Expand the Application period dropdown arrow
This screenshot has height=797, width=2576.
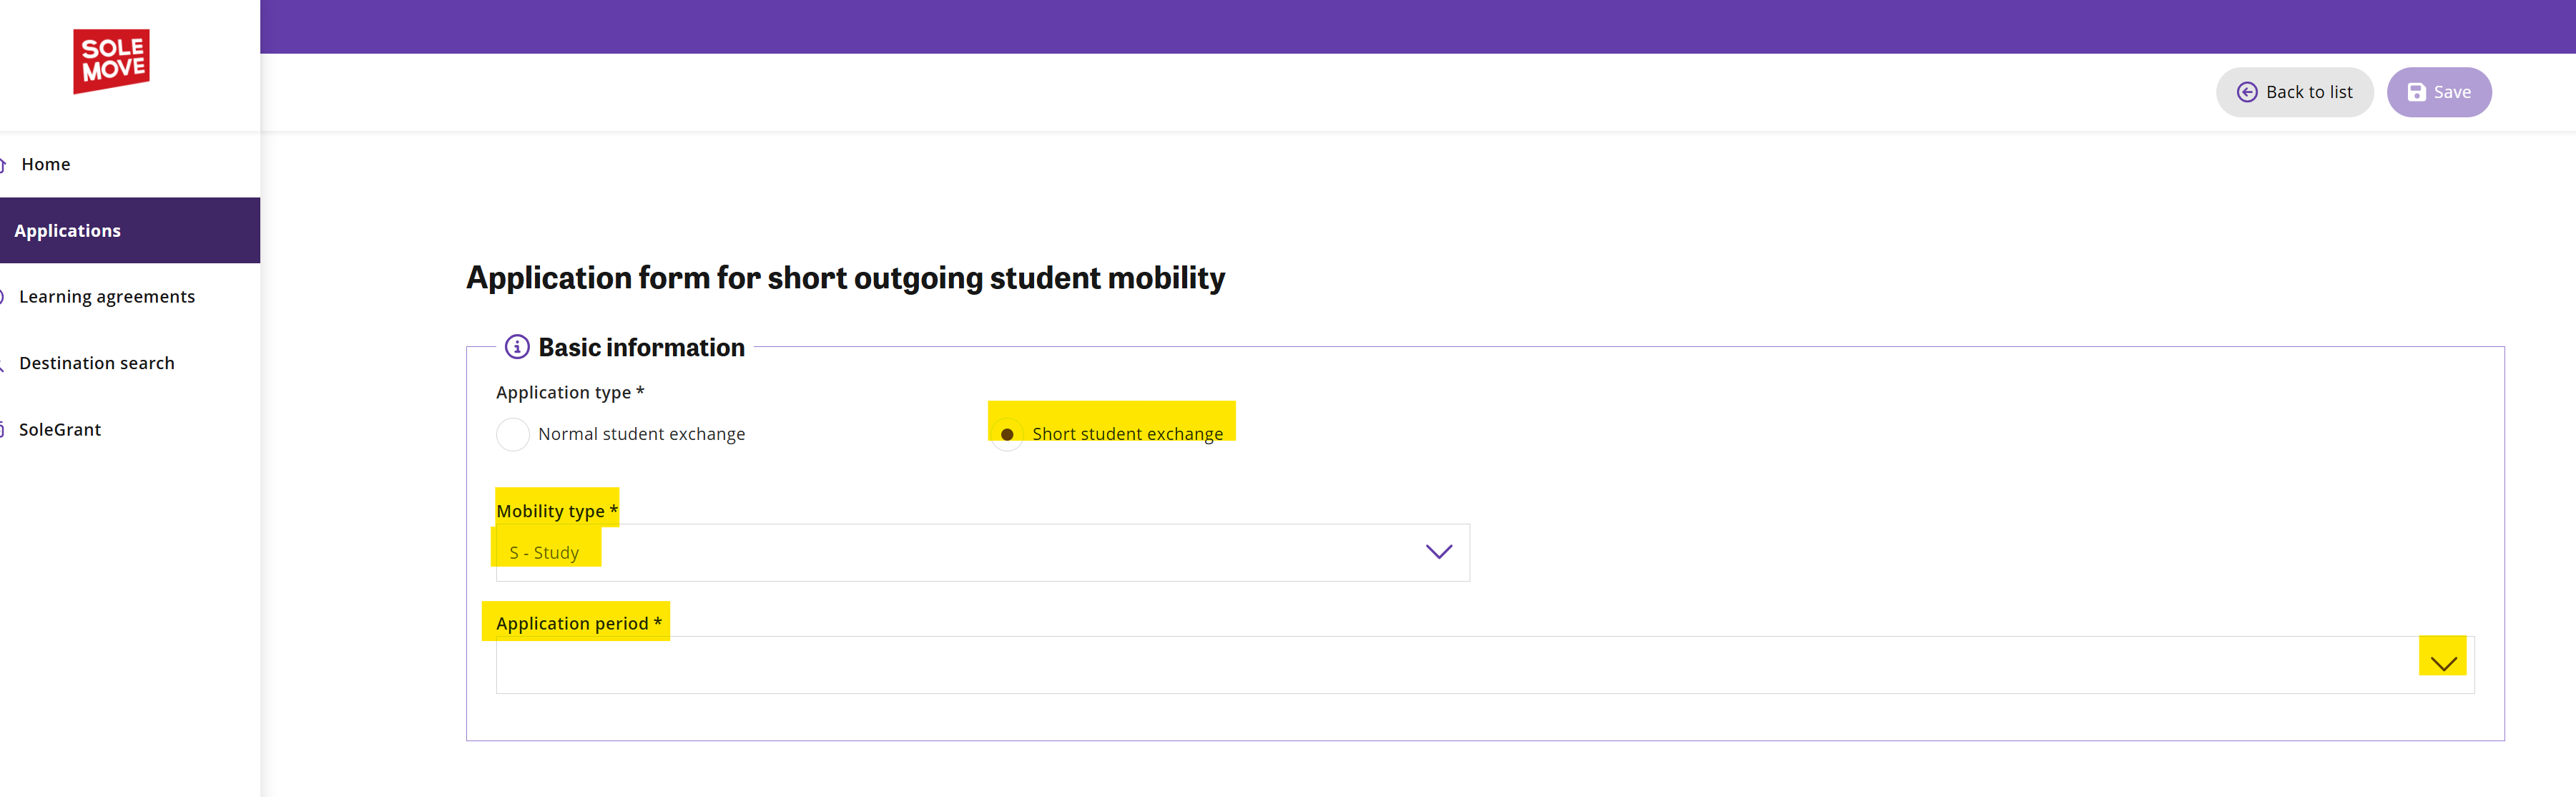(2443, 664)
